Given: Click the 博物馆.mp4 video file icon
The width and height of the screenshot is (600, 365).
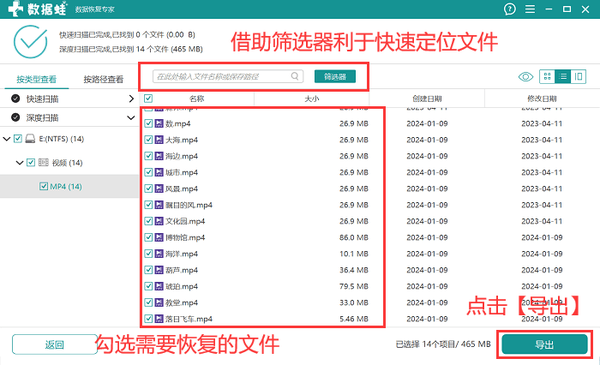Looking at the screenshot, I should click(159, 238).
